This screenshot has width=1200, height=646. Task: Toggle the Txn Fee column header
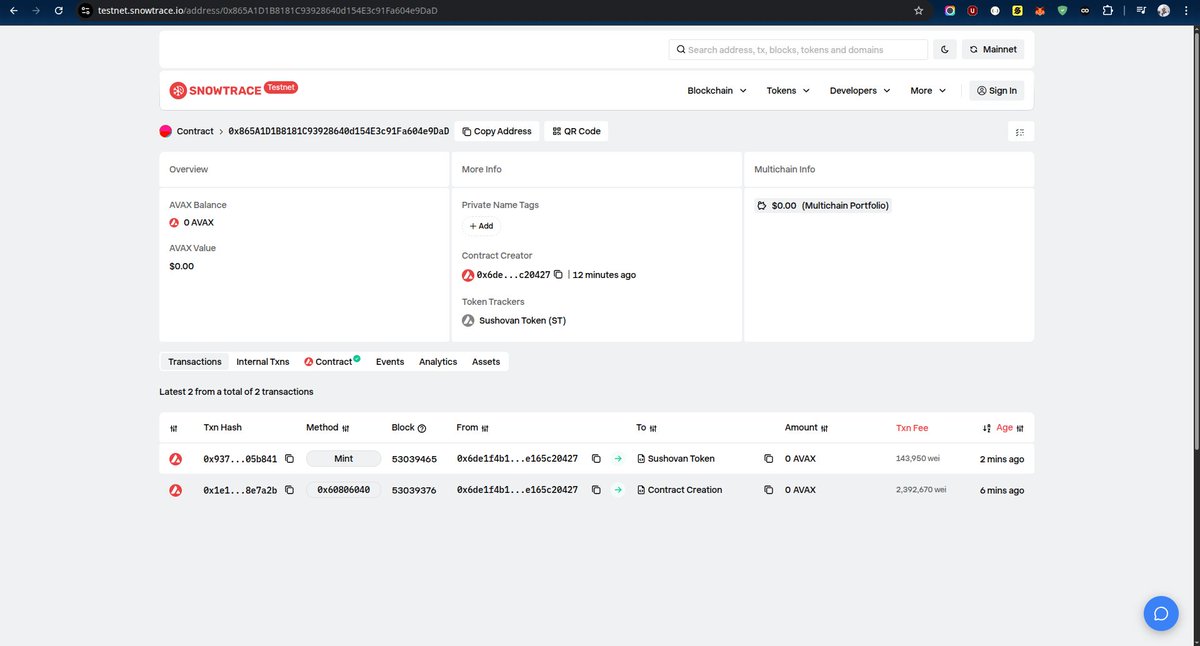[912, 428]
